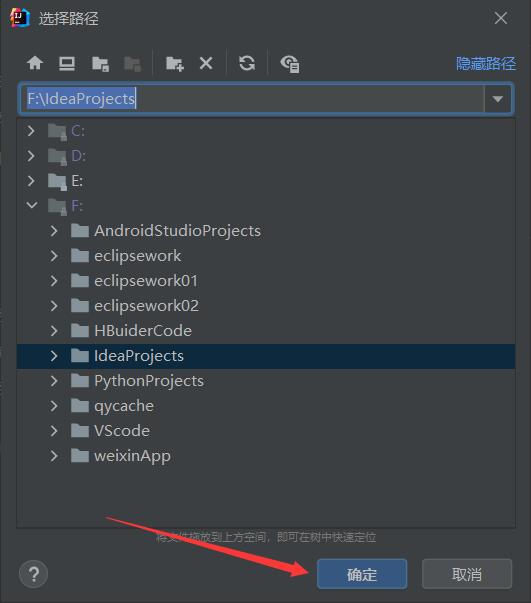This screenshot has height=603, width=531.
Task: Expand the weixinApp folder chevron
Action: 54,456
